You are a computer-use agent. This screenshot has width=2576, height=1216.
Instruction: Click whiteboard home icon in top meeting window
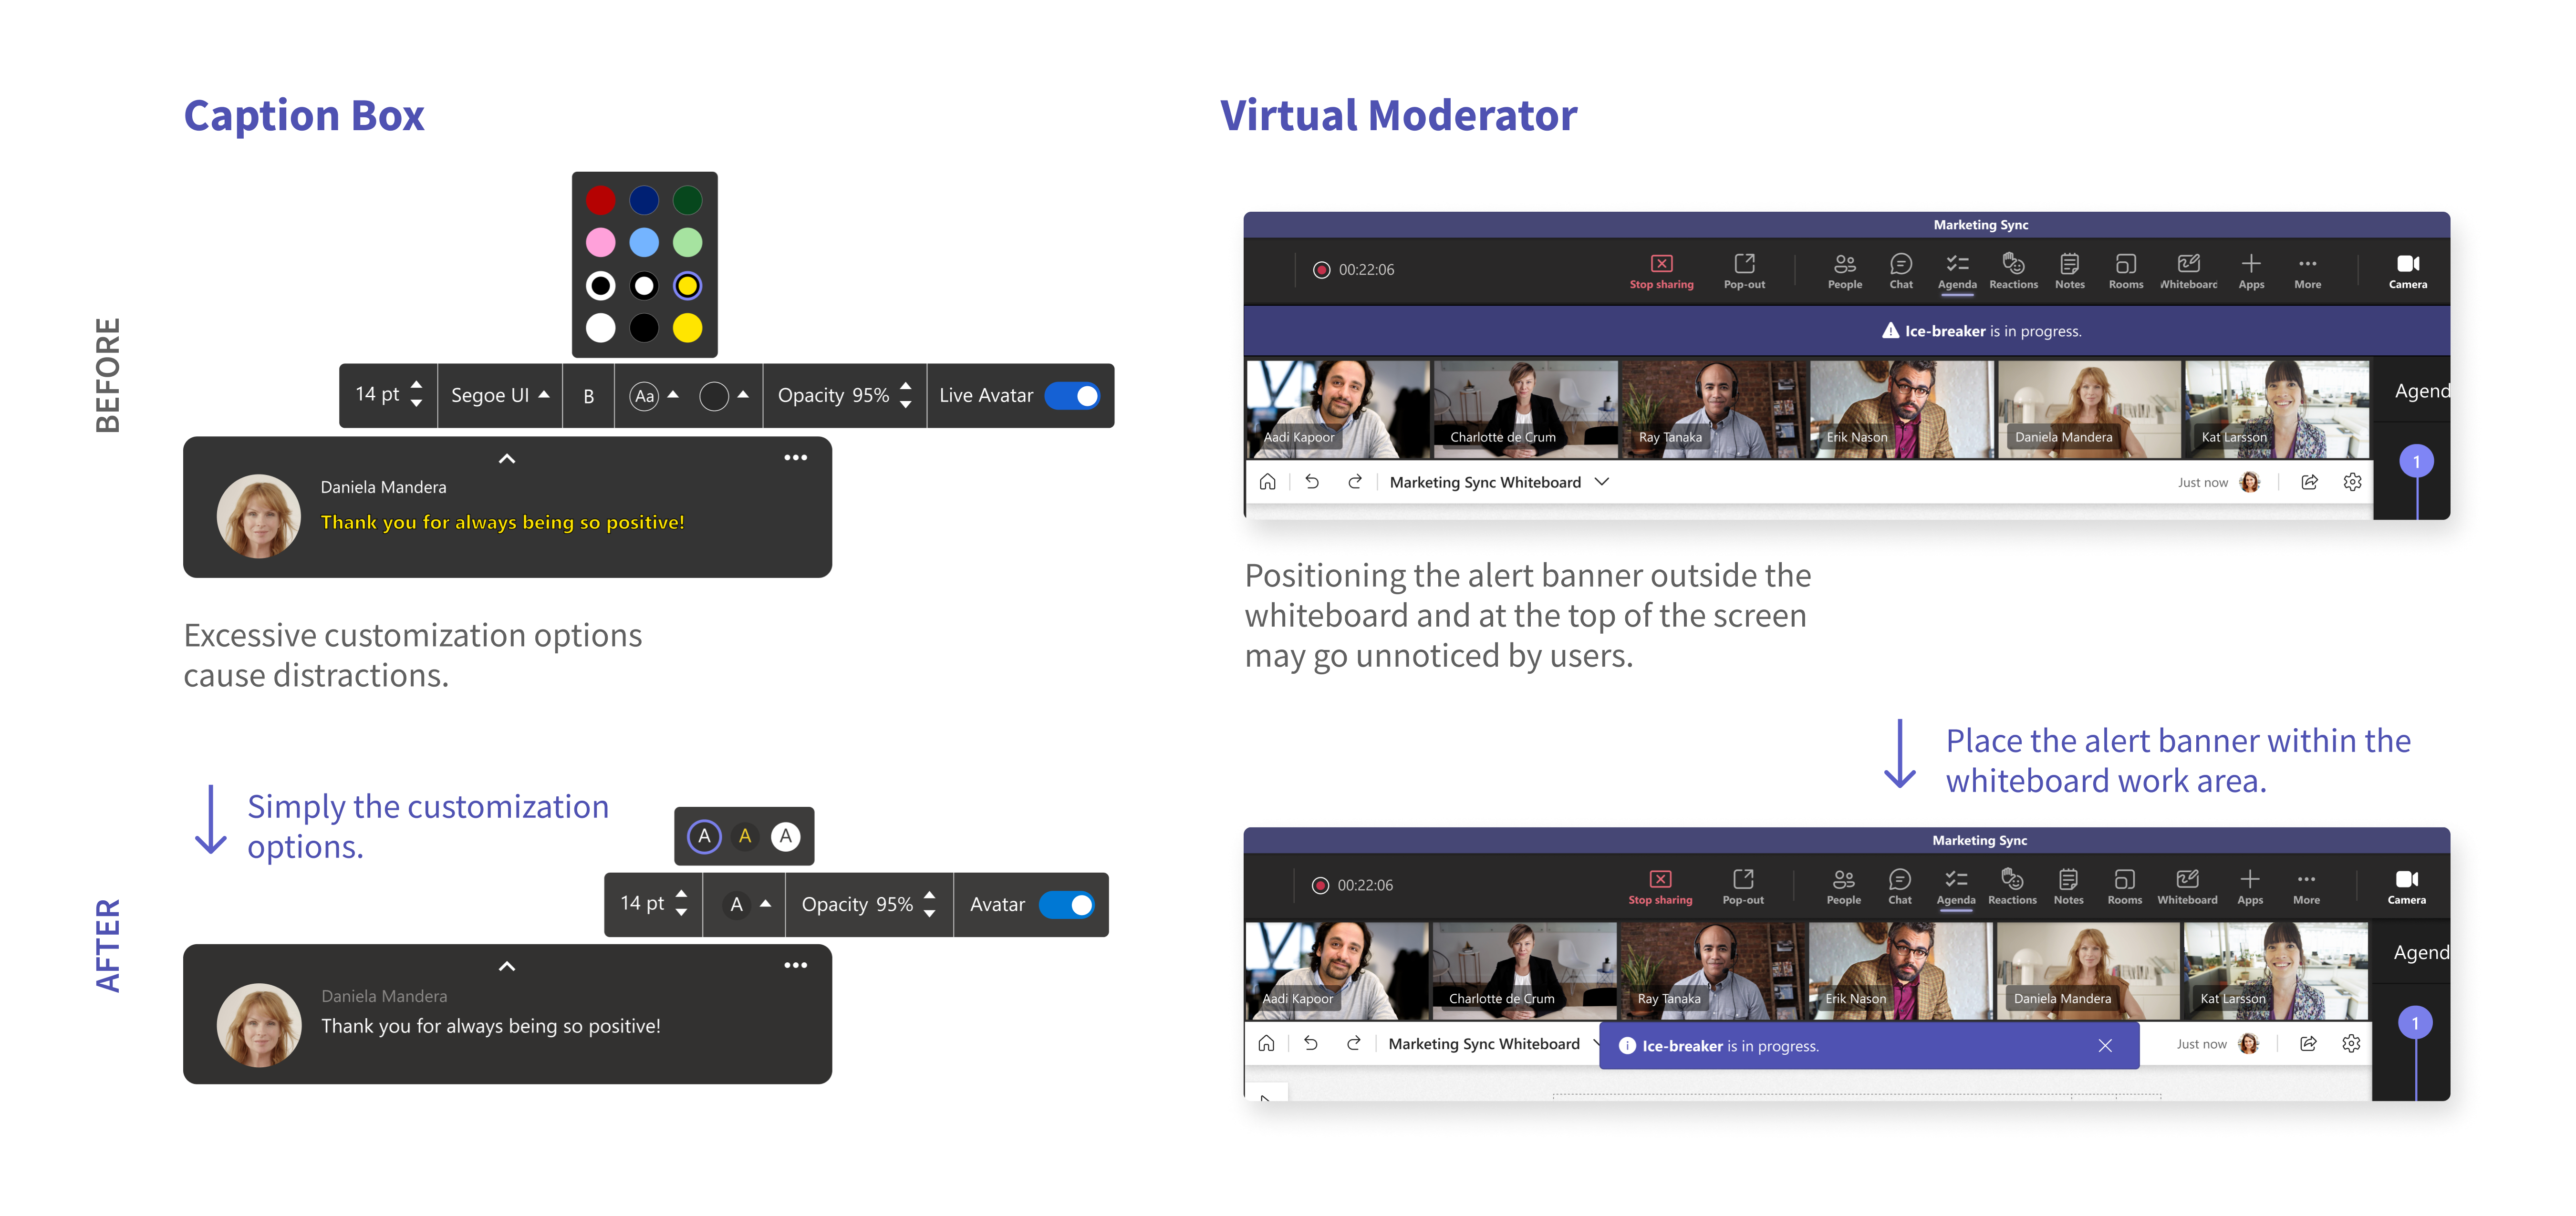pos(1267,482)
